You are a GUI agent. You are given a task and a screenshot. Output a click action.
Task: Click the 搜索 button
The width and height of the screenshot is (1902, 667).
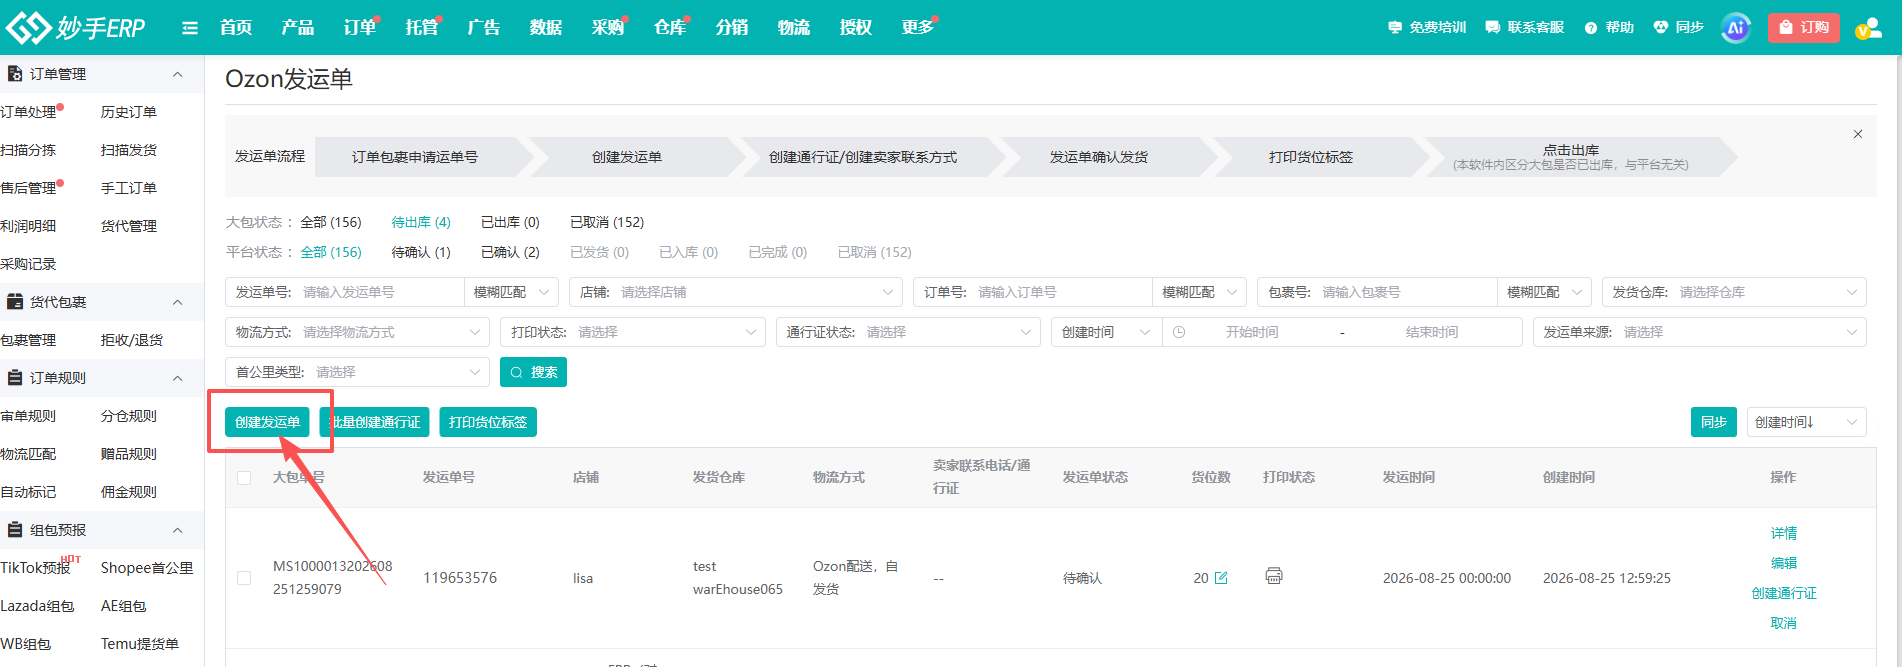point(533,372)
